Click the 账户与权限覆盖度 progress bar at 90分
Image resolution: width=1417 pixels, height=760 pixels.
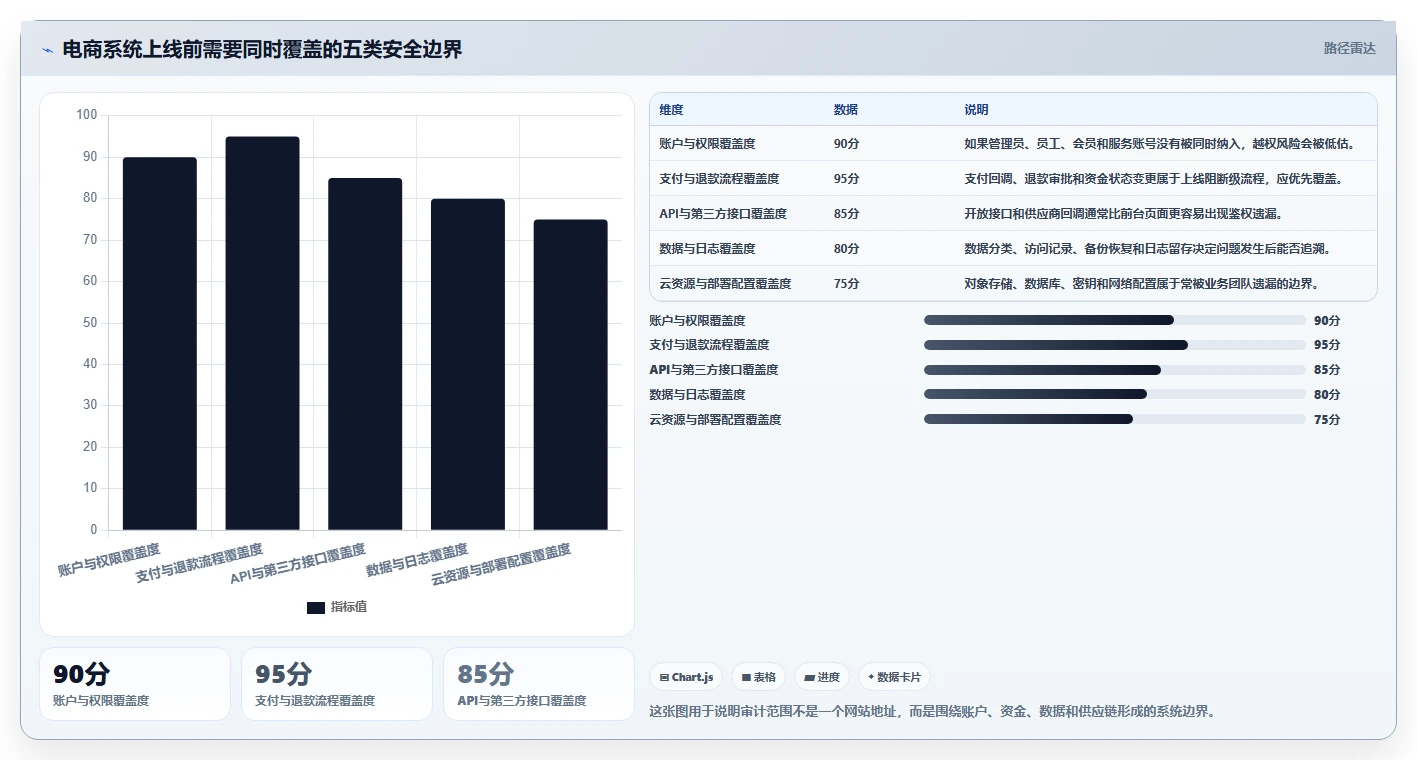(1115, 320)
